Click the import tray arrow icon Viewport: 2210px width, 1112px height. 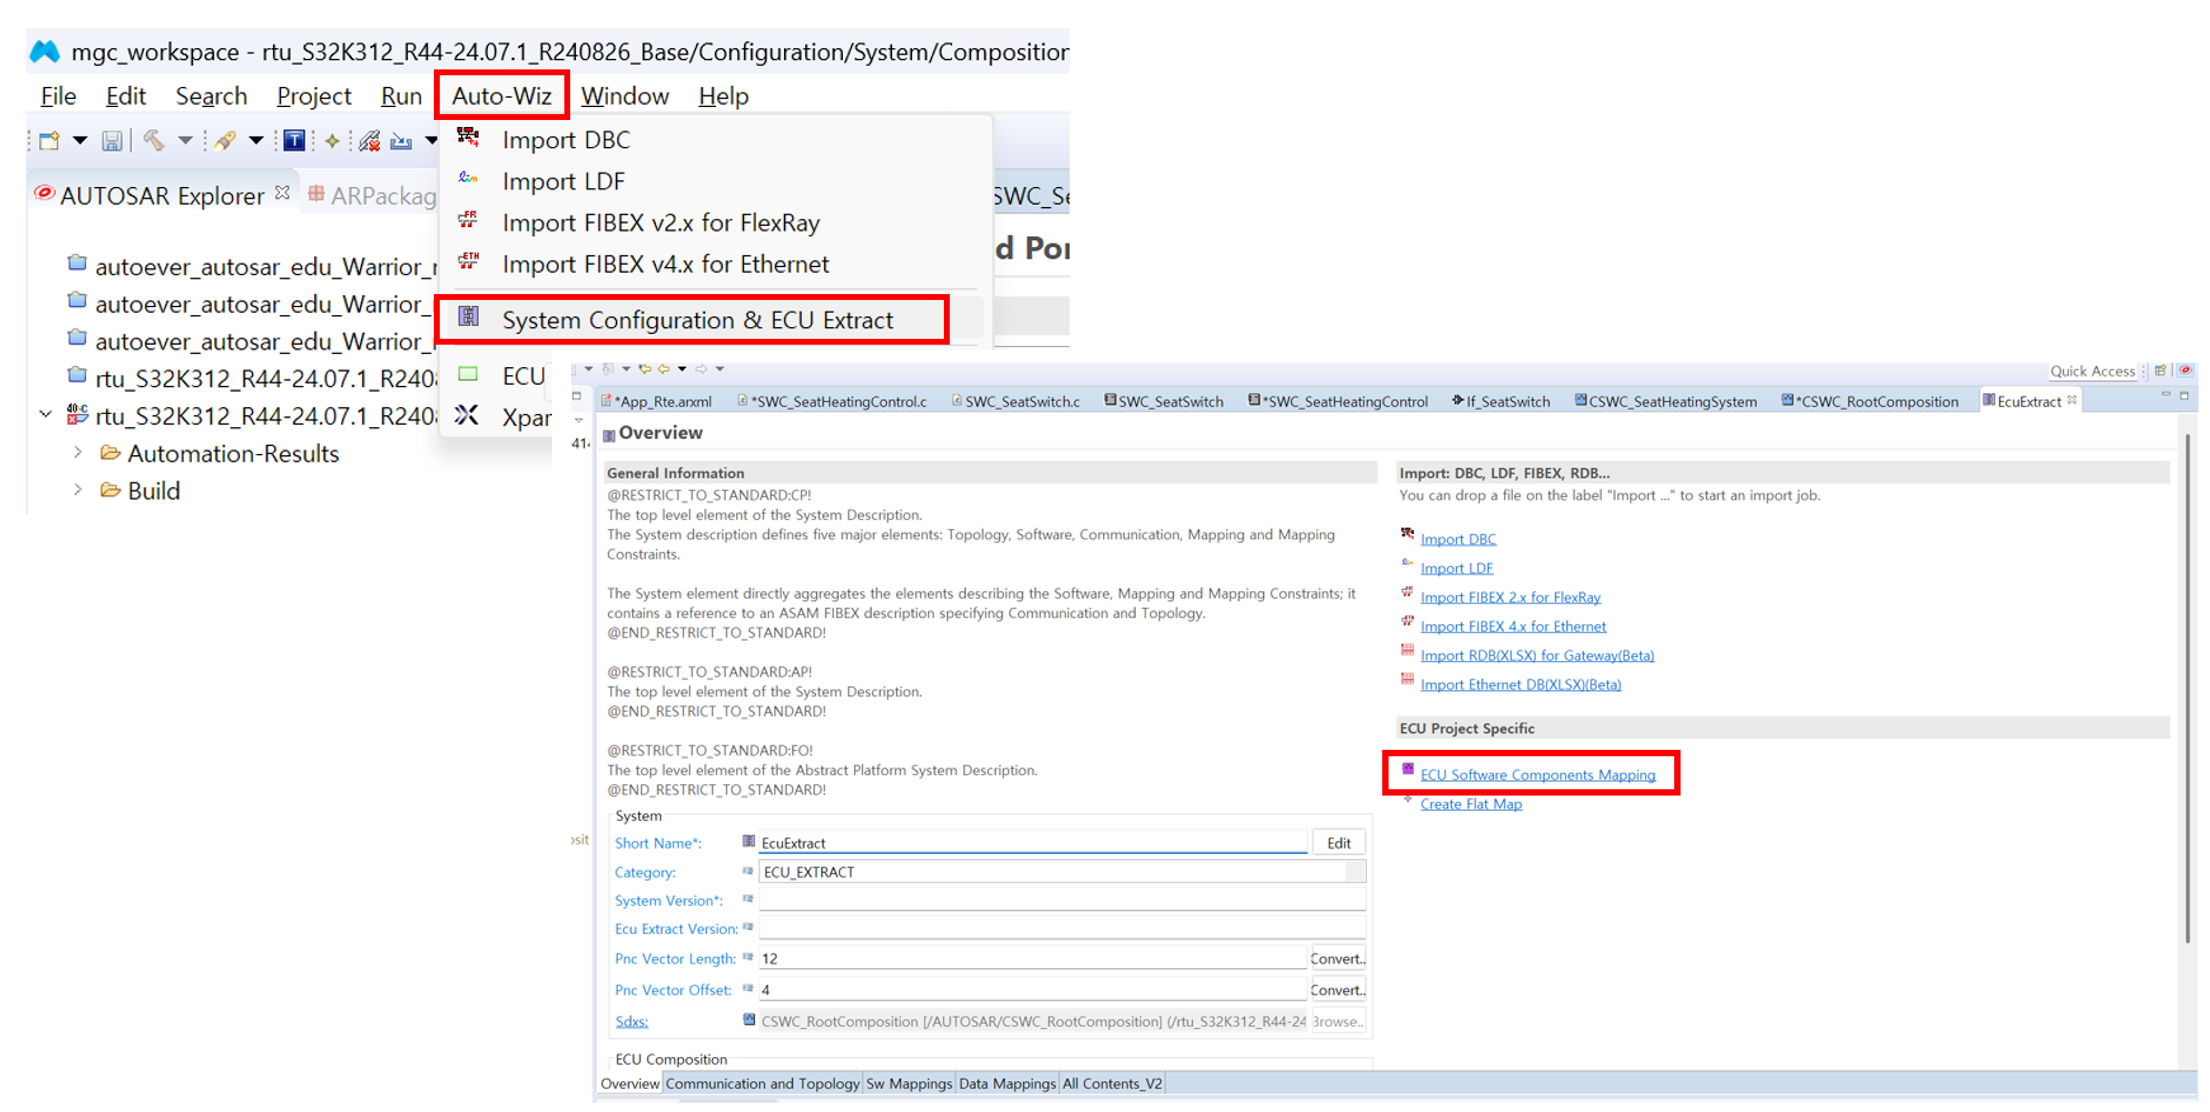coord(401,141)
